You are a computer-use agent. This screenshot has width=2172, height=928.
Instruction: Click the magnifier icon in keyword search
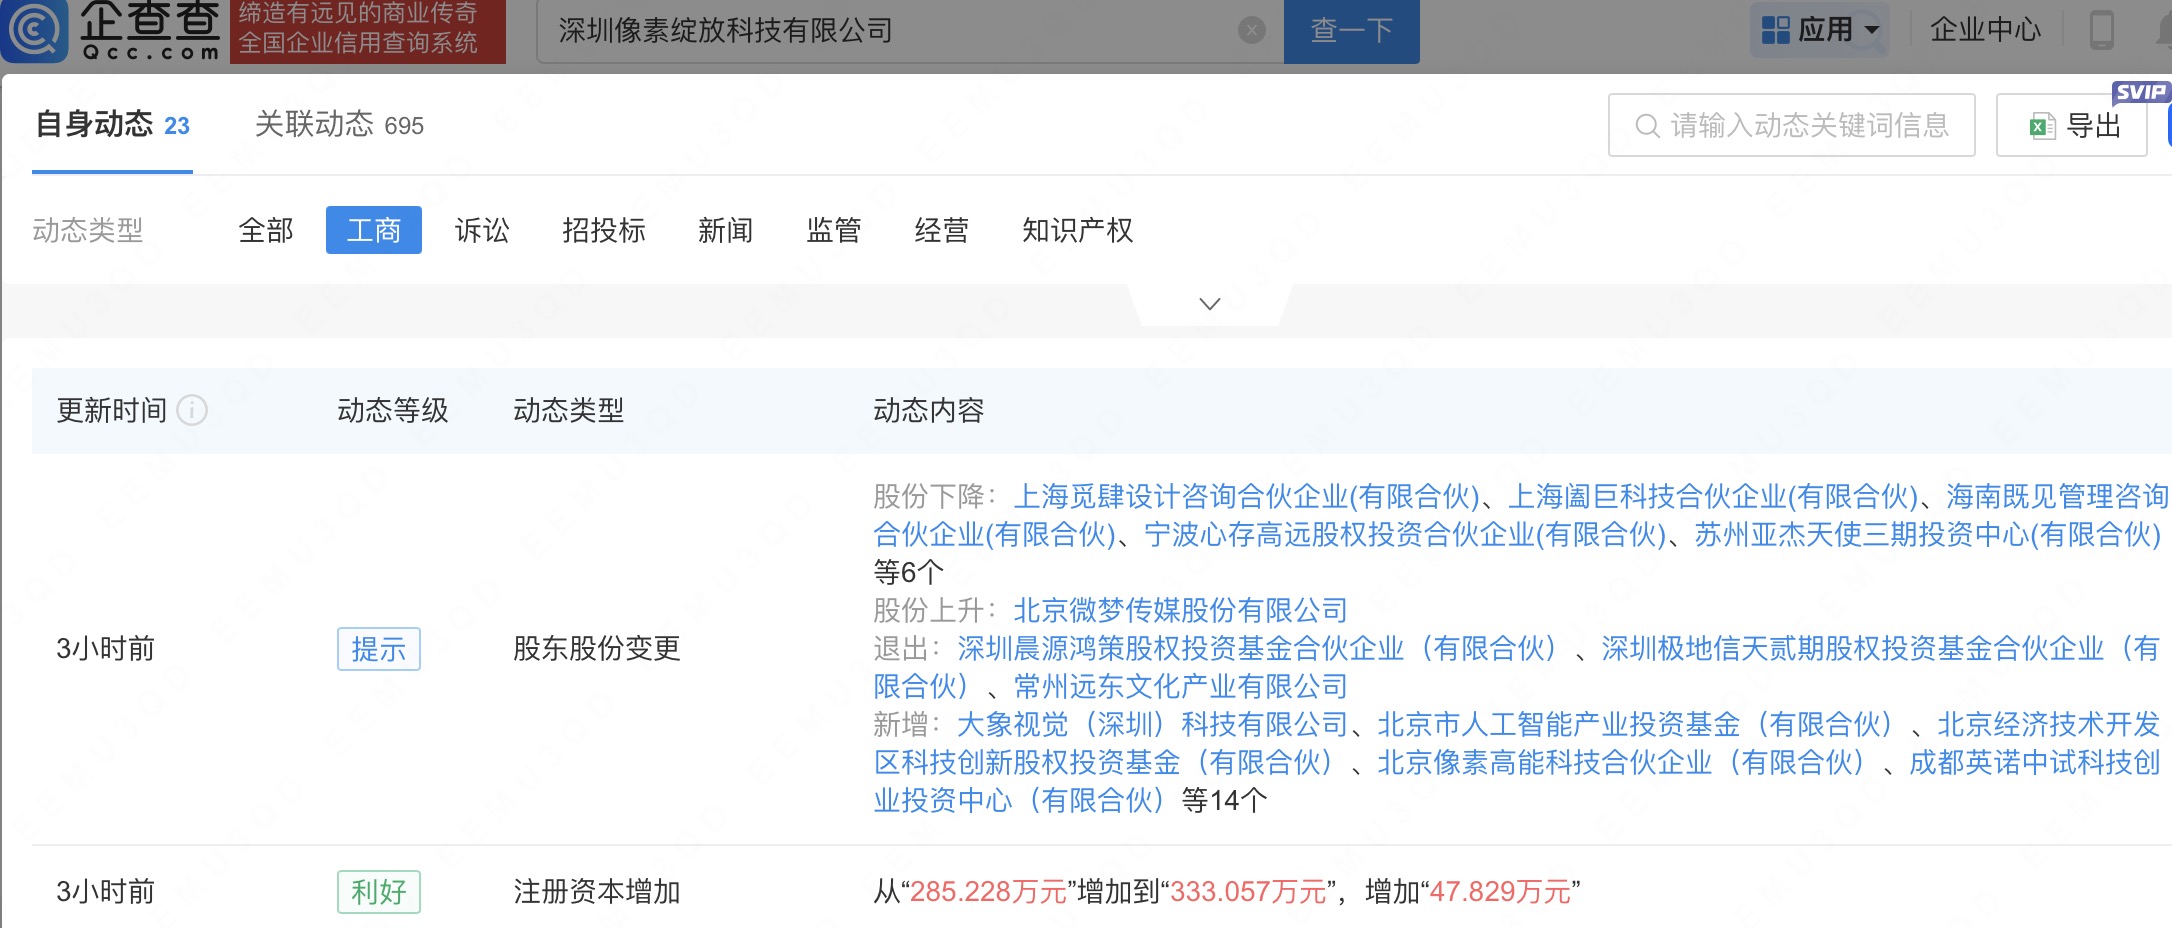[1646, 126]
